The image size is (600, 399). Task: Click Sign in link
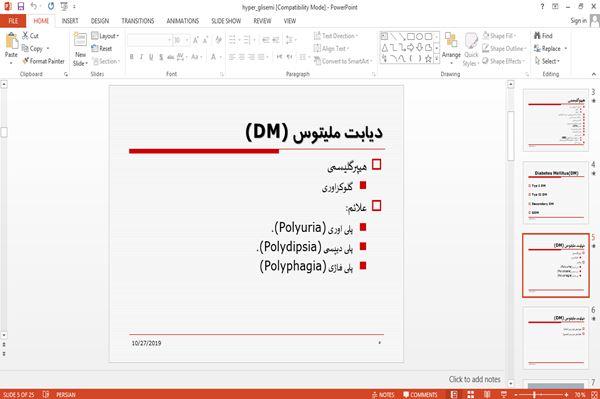[x=578, y=20]
